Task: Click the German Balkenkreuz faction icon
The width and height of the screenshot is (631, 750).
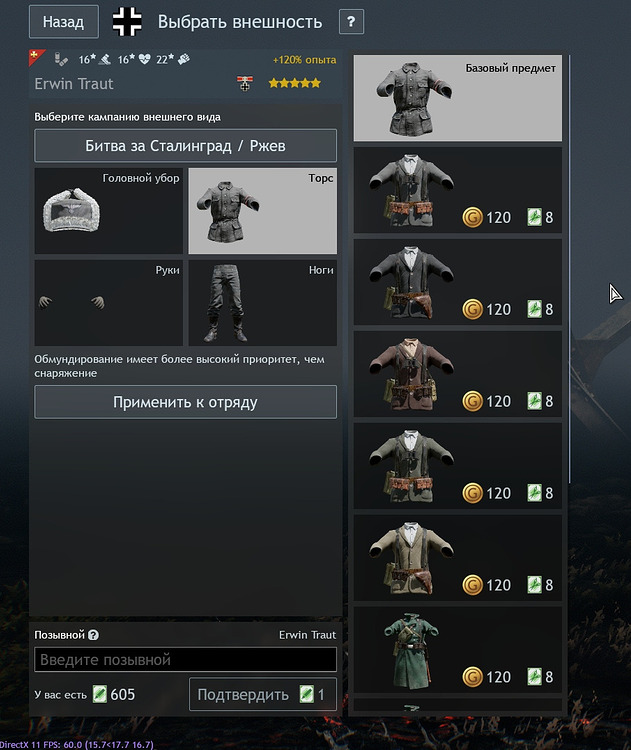Action: coord(127,22)
